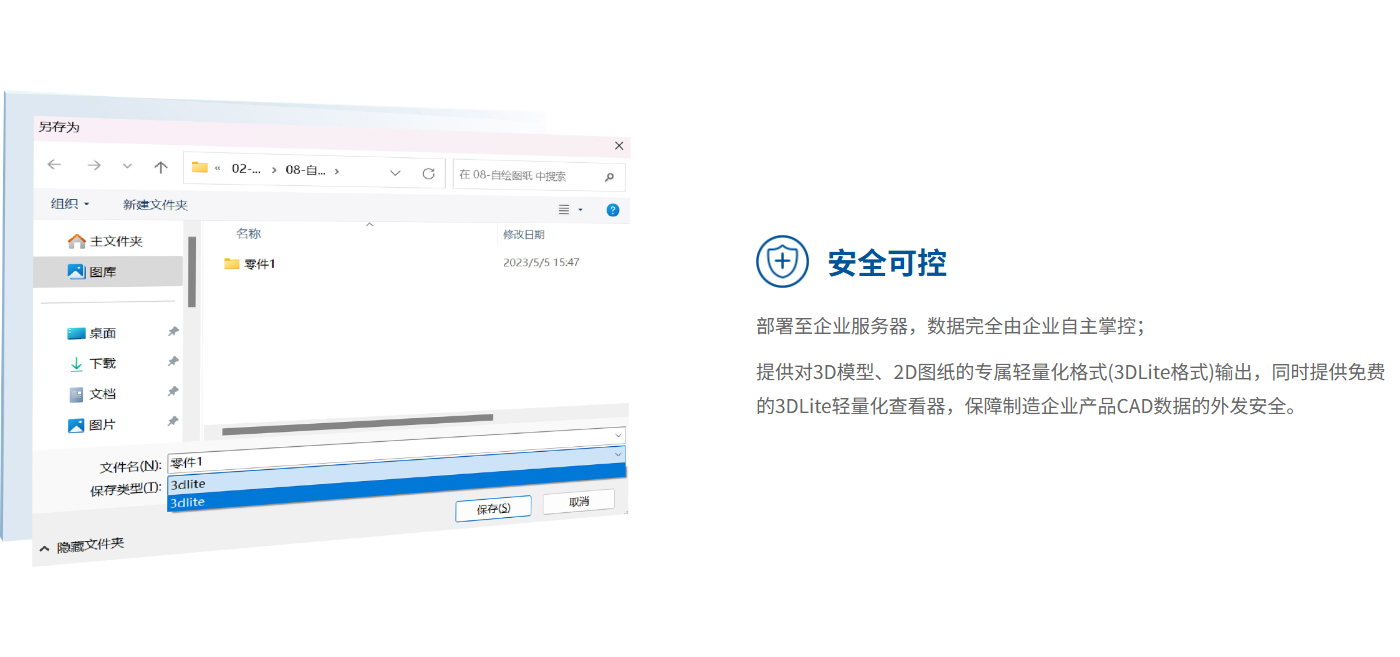Click the 保存(S) button
This screenshot has width=1400, height=657.
pos(493,508)
